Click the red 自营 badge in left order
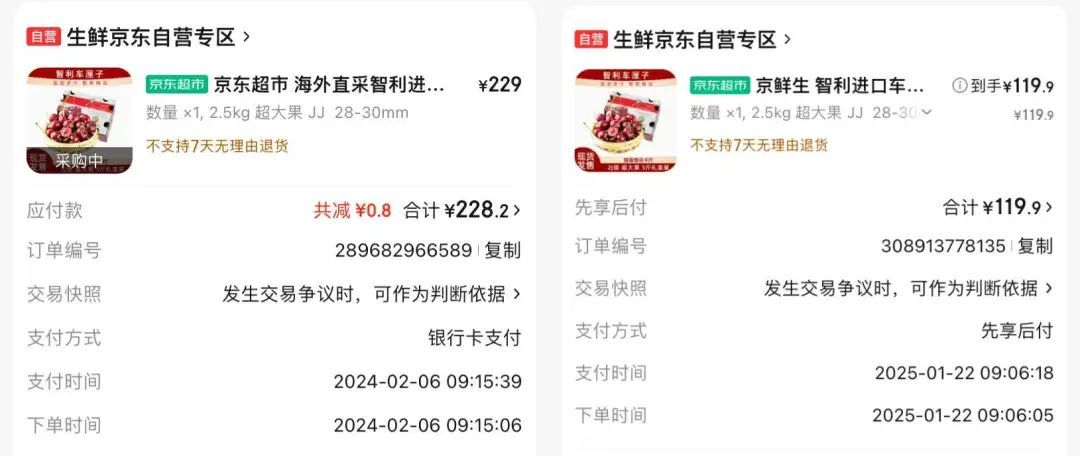The height and width of the screenshot is (456, 1080). point(44,37)
